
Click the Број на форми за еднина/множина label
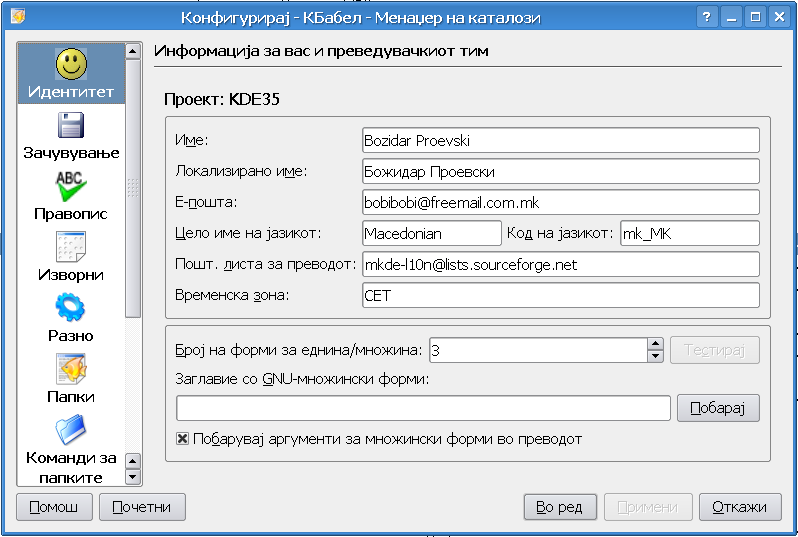click(298, 350)
